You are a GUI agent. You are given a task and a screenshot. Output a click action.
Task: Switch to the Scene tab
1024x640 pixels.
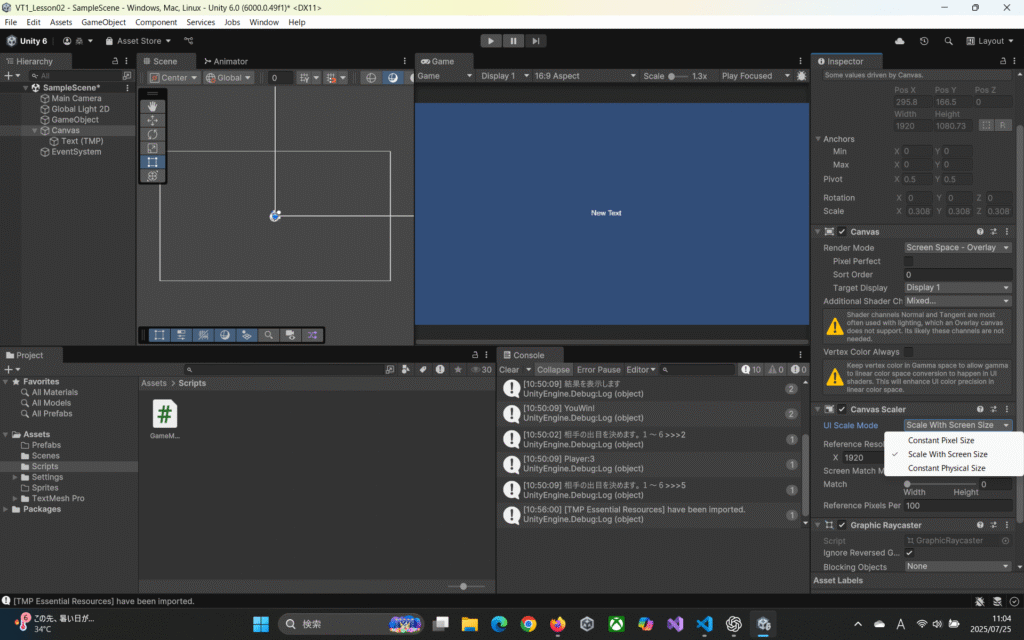pyautogui.click(x=165, y=61)
